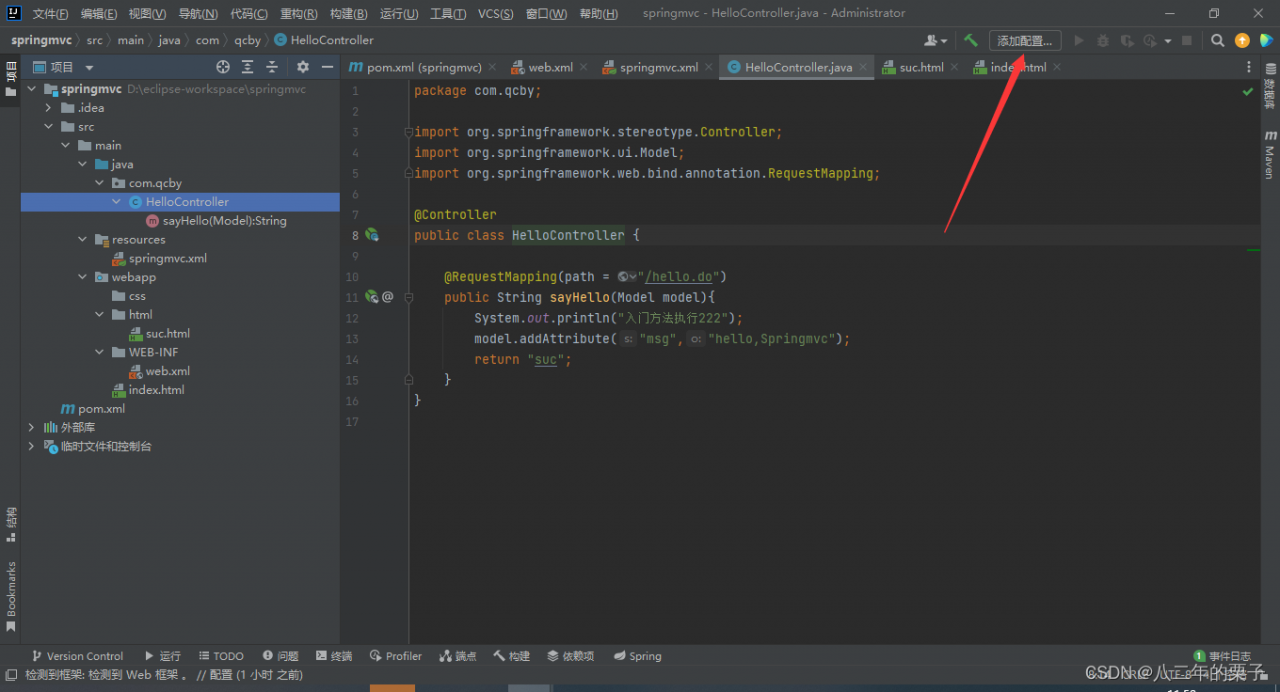
Task: Collapse the webapp folder in project tree
Action: click(x=84, y=277)
